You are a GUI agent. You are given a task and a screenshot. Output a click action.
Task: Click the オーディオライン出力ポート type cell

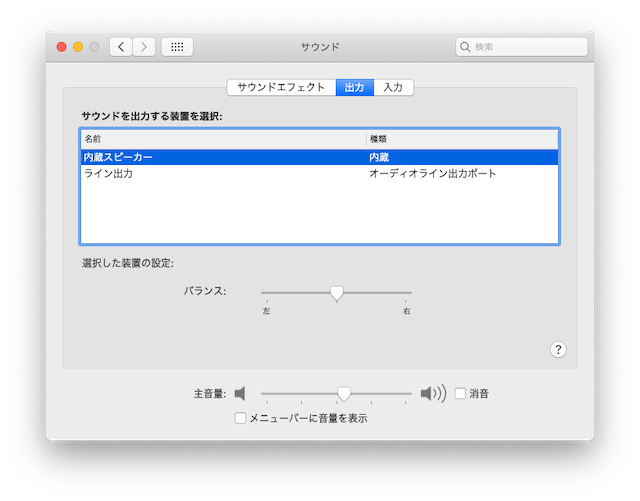(x=433, y=174)
